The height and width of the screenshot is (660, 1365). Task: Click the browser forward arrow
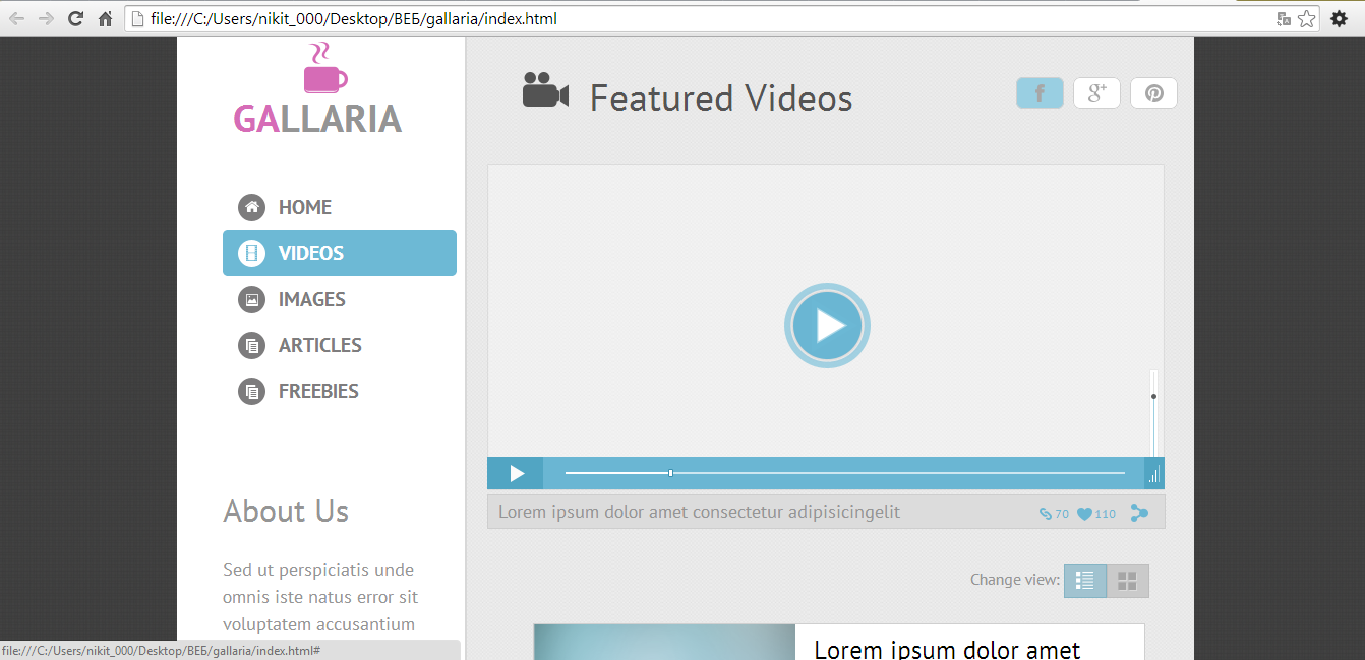click(46, 18)
